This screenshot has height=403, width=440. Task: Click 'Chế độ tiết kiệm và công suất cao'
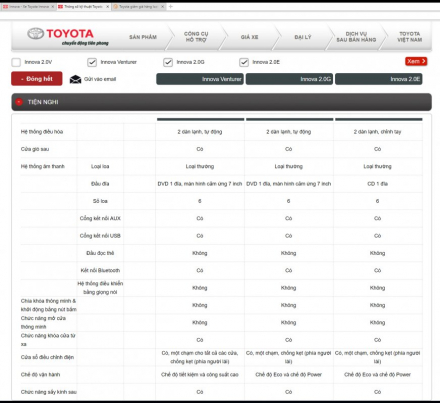coord(200,374)
